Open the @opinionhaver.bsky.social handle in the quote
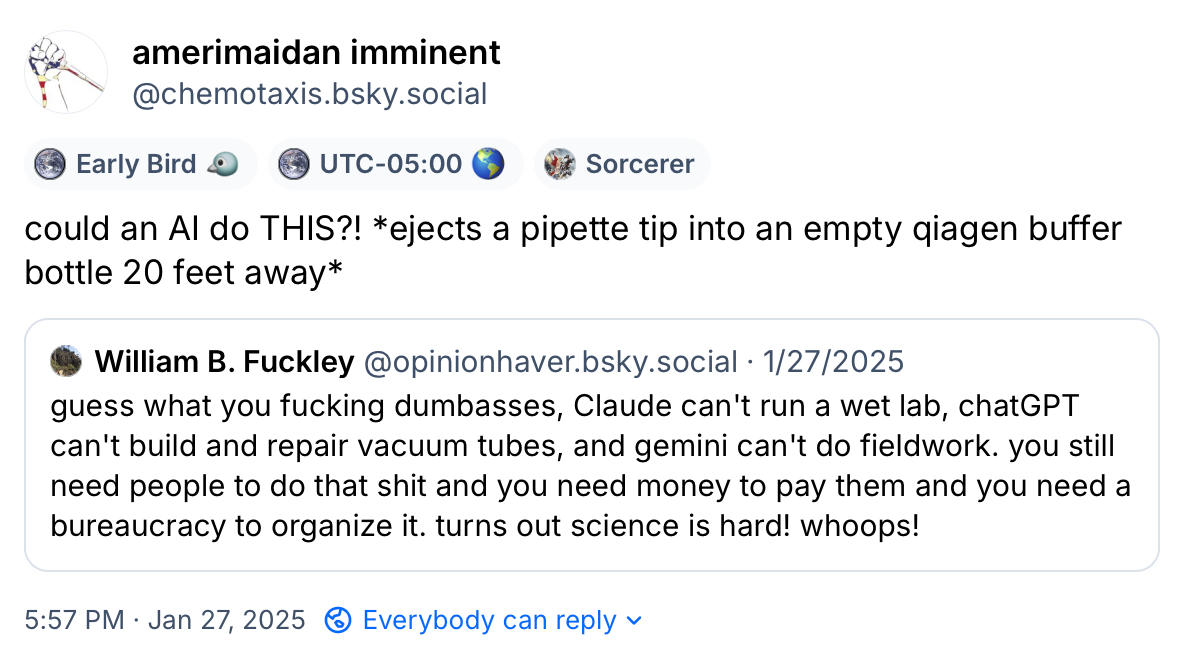 549,361
